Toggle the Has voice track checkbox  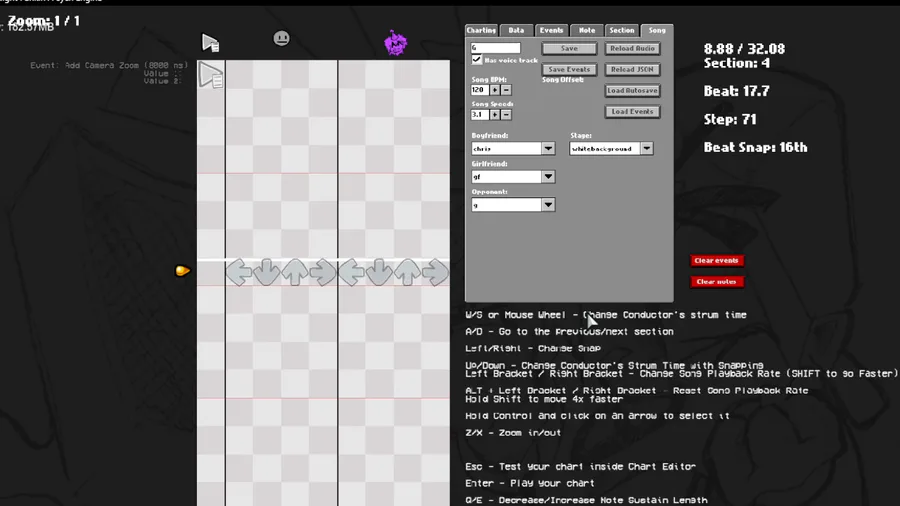tap(476, 60)
